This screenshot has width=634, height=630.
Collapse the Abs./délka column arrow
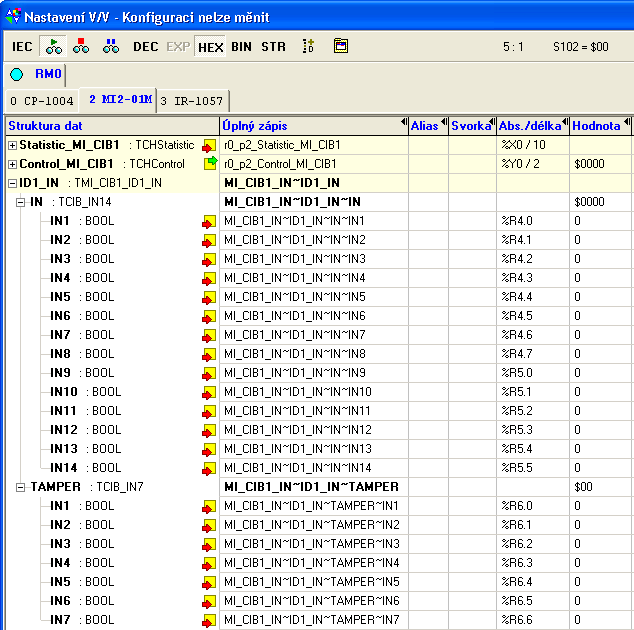[565, 122]
